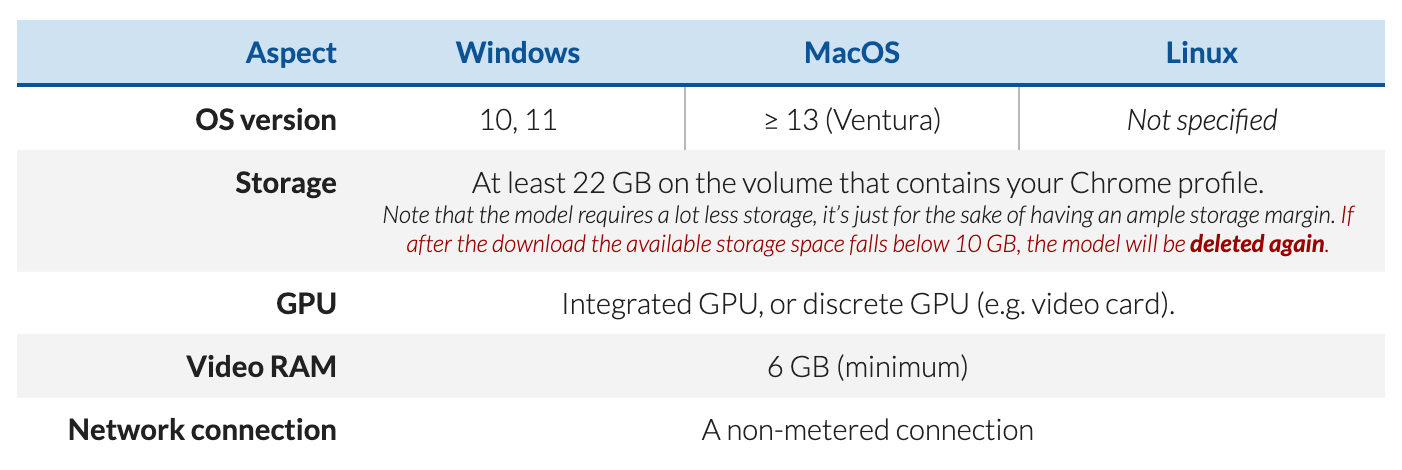
Task: Select the Storage row label
Action: 286,183
